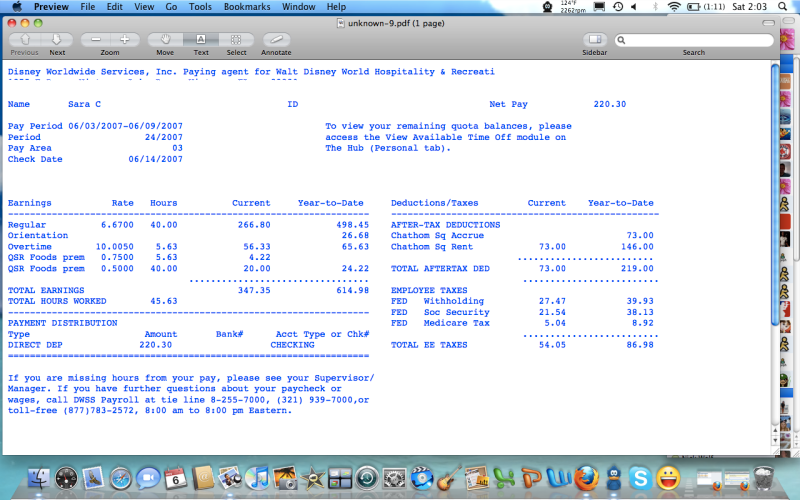
Task: Open the View menu
Action: (144, 7)
